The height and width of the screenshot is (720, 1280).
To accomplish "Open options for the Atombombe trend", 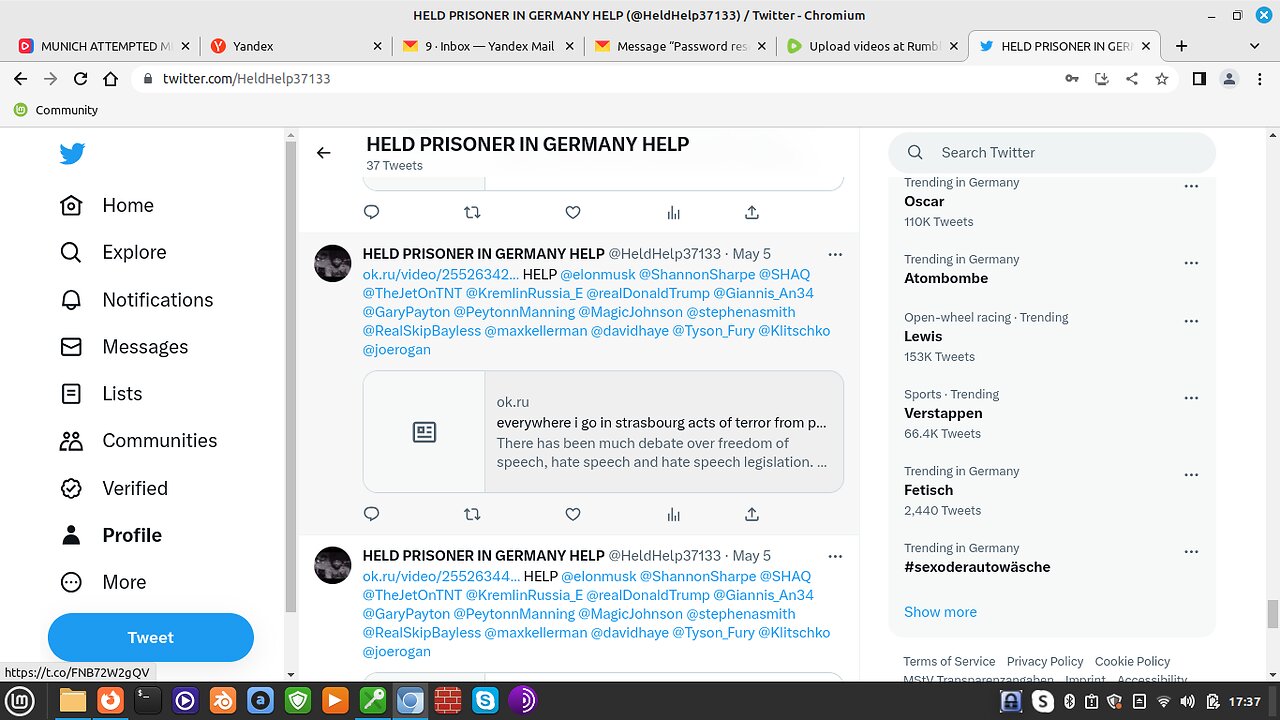I will tap(1191, 263).
